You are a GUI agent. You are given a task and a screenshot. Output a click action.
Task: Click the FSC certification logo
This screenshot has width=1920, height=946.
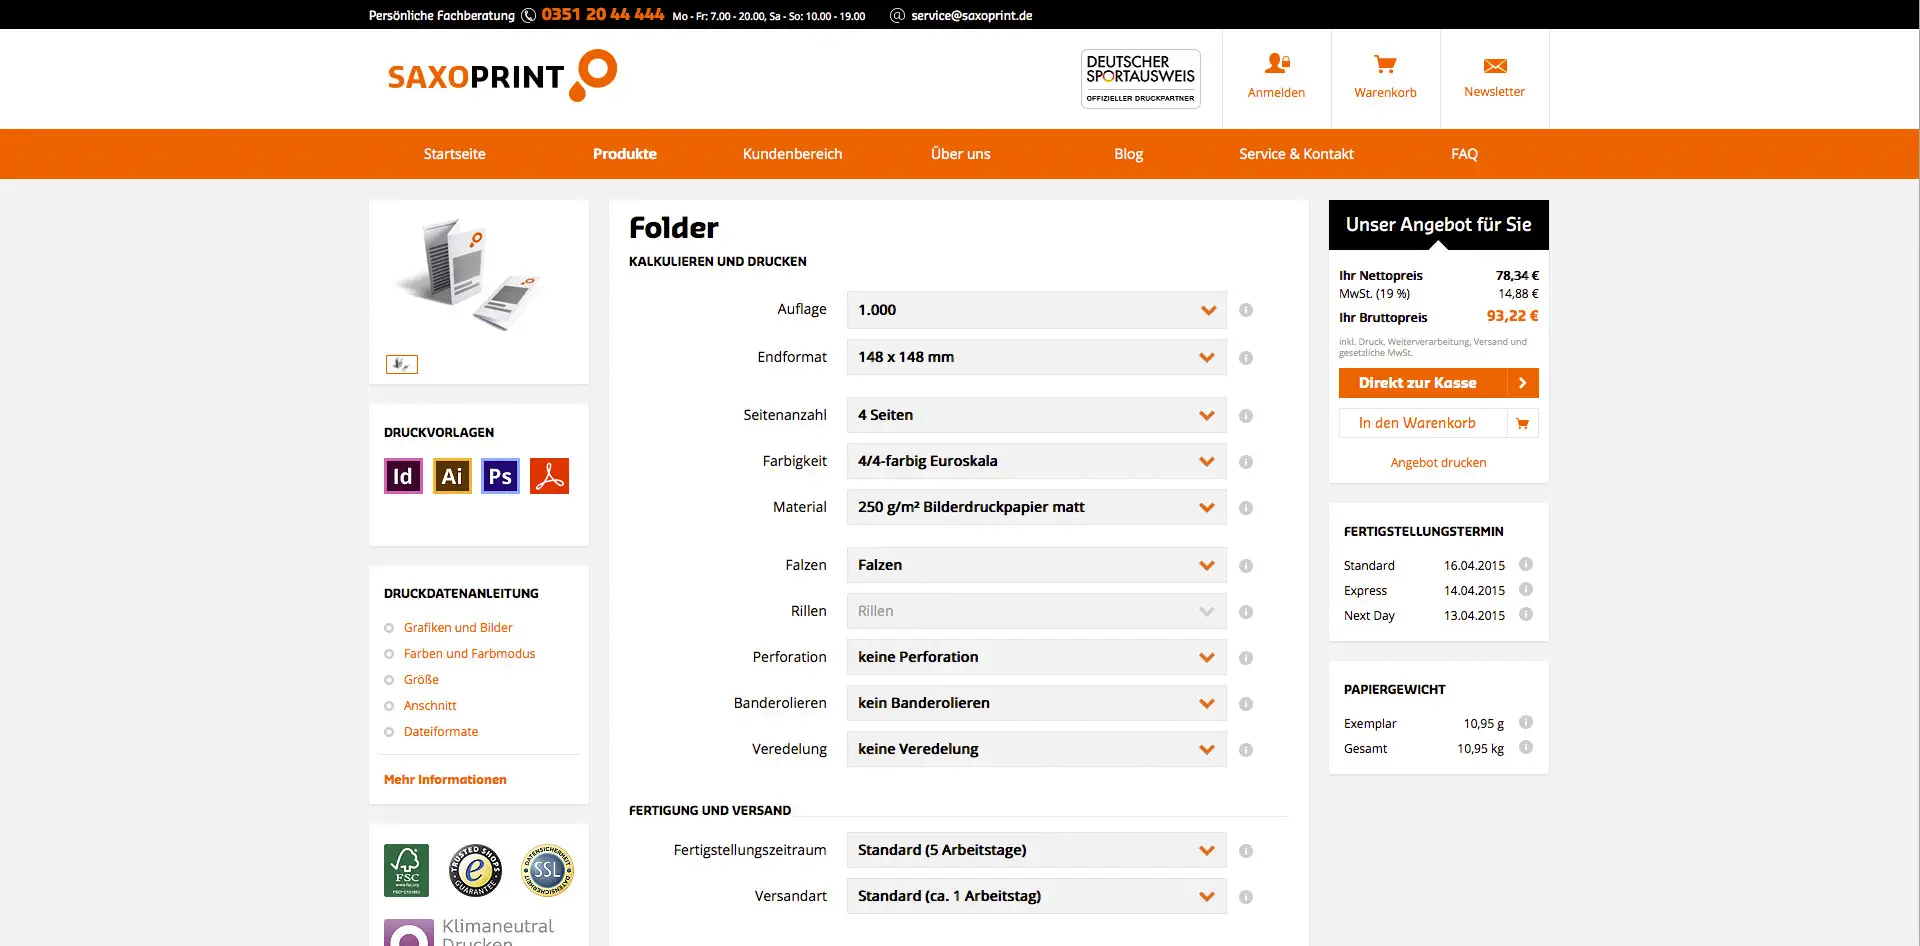click(405, 870)
